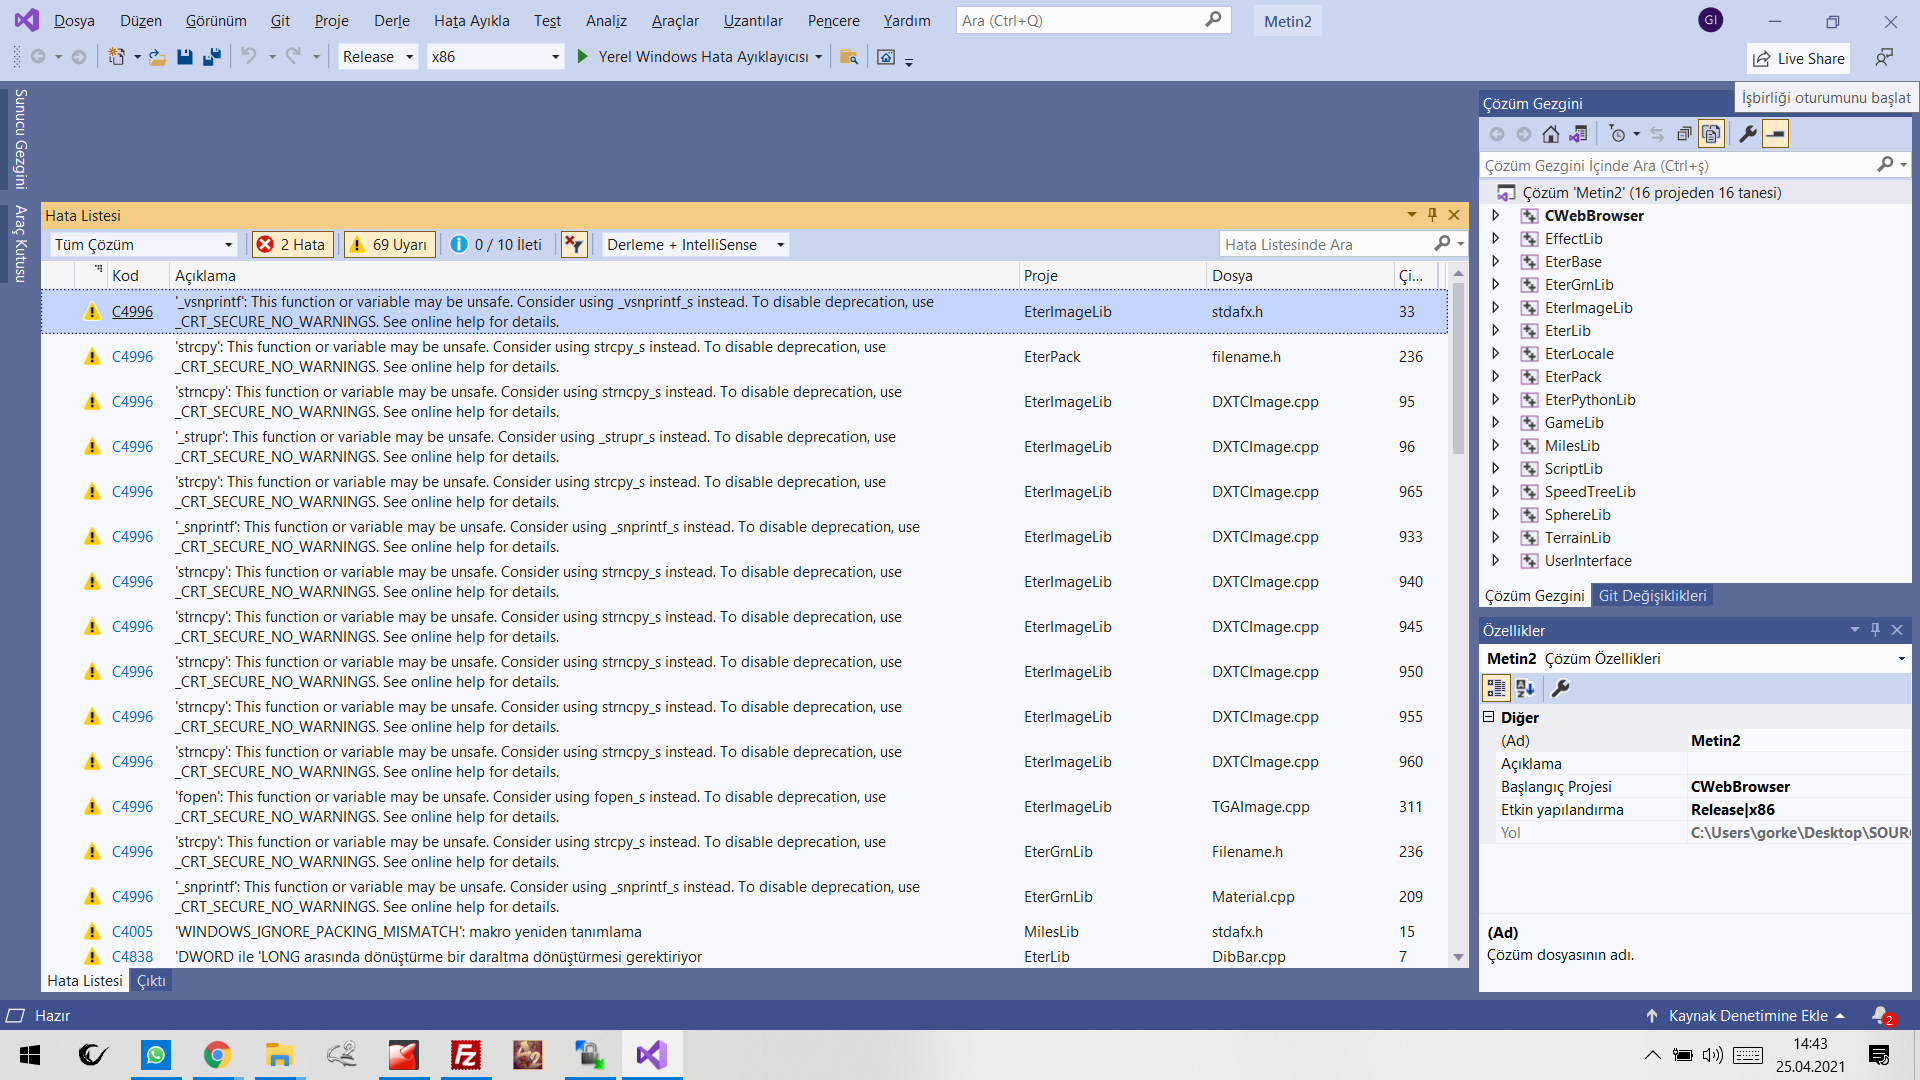
Task: Open the Release configuration dropdown
Action: (x=378, y=57)
